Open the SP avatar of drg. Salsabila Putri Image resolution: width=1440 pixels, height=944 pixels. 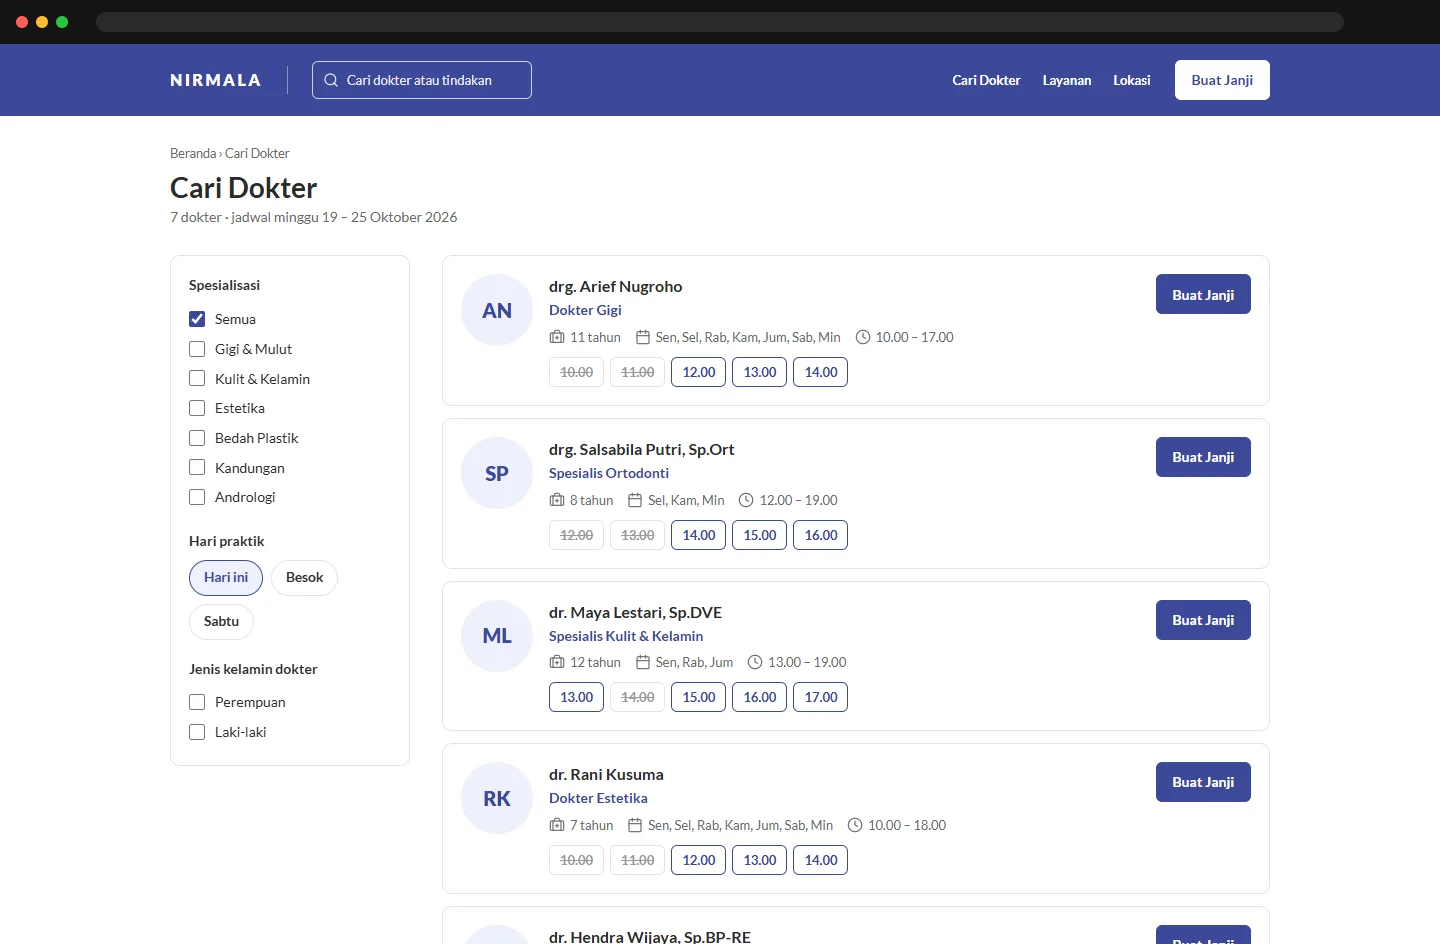[x=497, y=473]
